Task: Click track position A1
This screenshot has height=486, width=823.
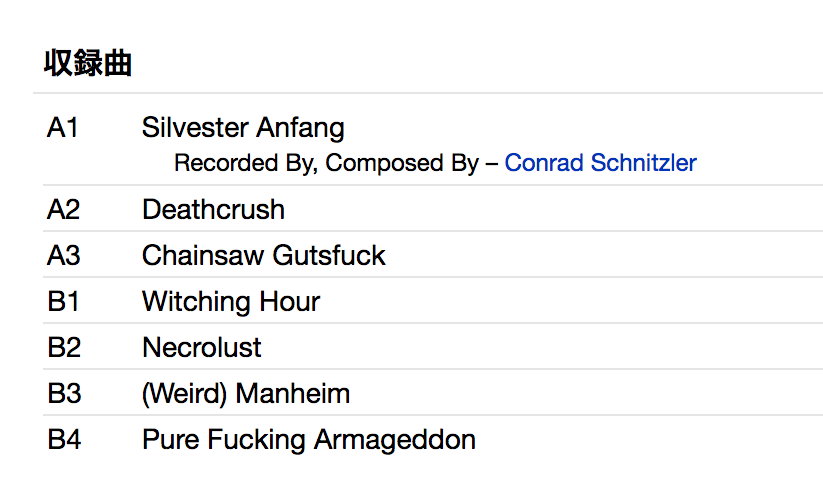Action: pos(62,128)
